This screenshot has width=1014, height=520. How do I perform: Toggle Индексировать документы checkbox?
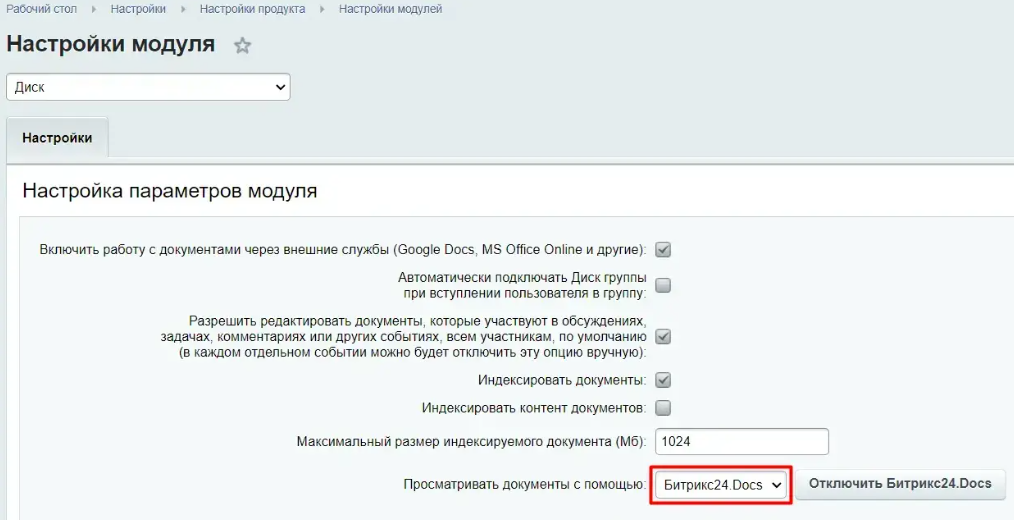pos(663,380)
